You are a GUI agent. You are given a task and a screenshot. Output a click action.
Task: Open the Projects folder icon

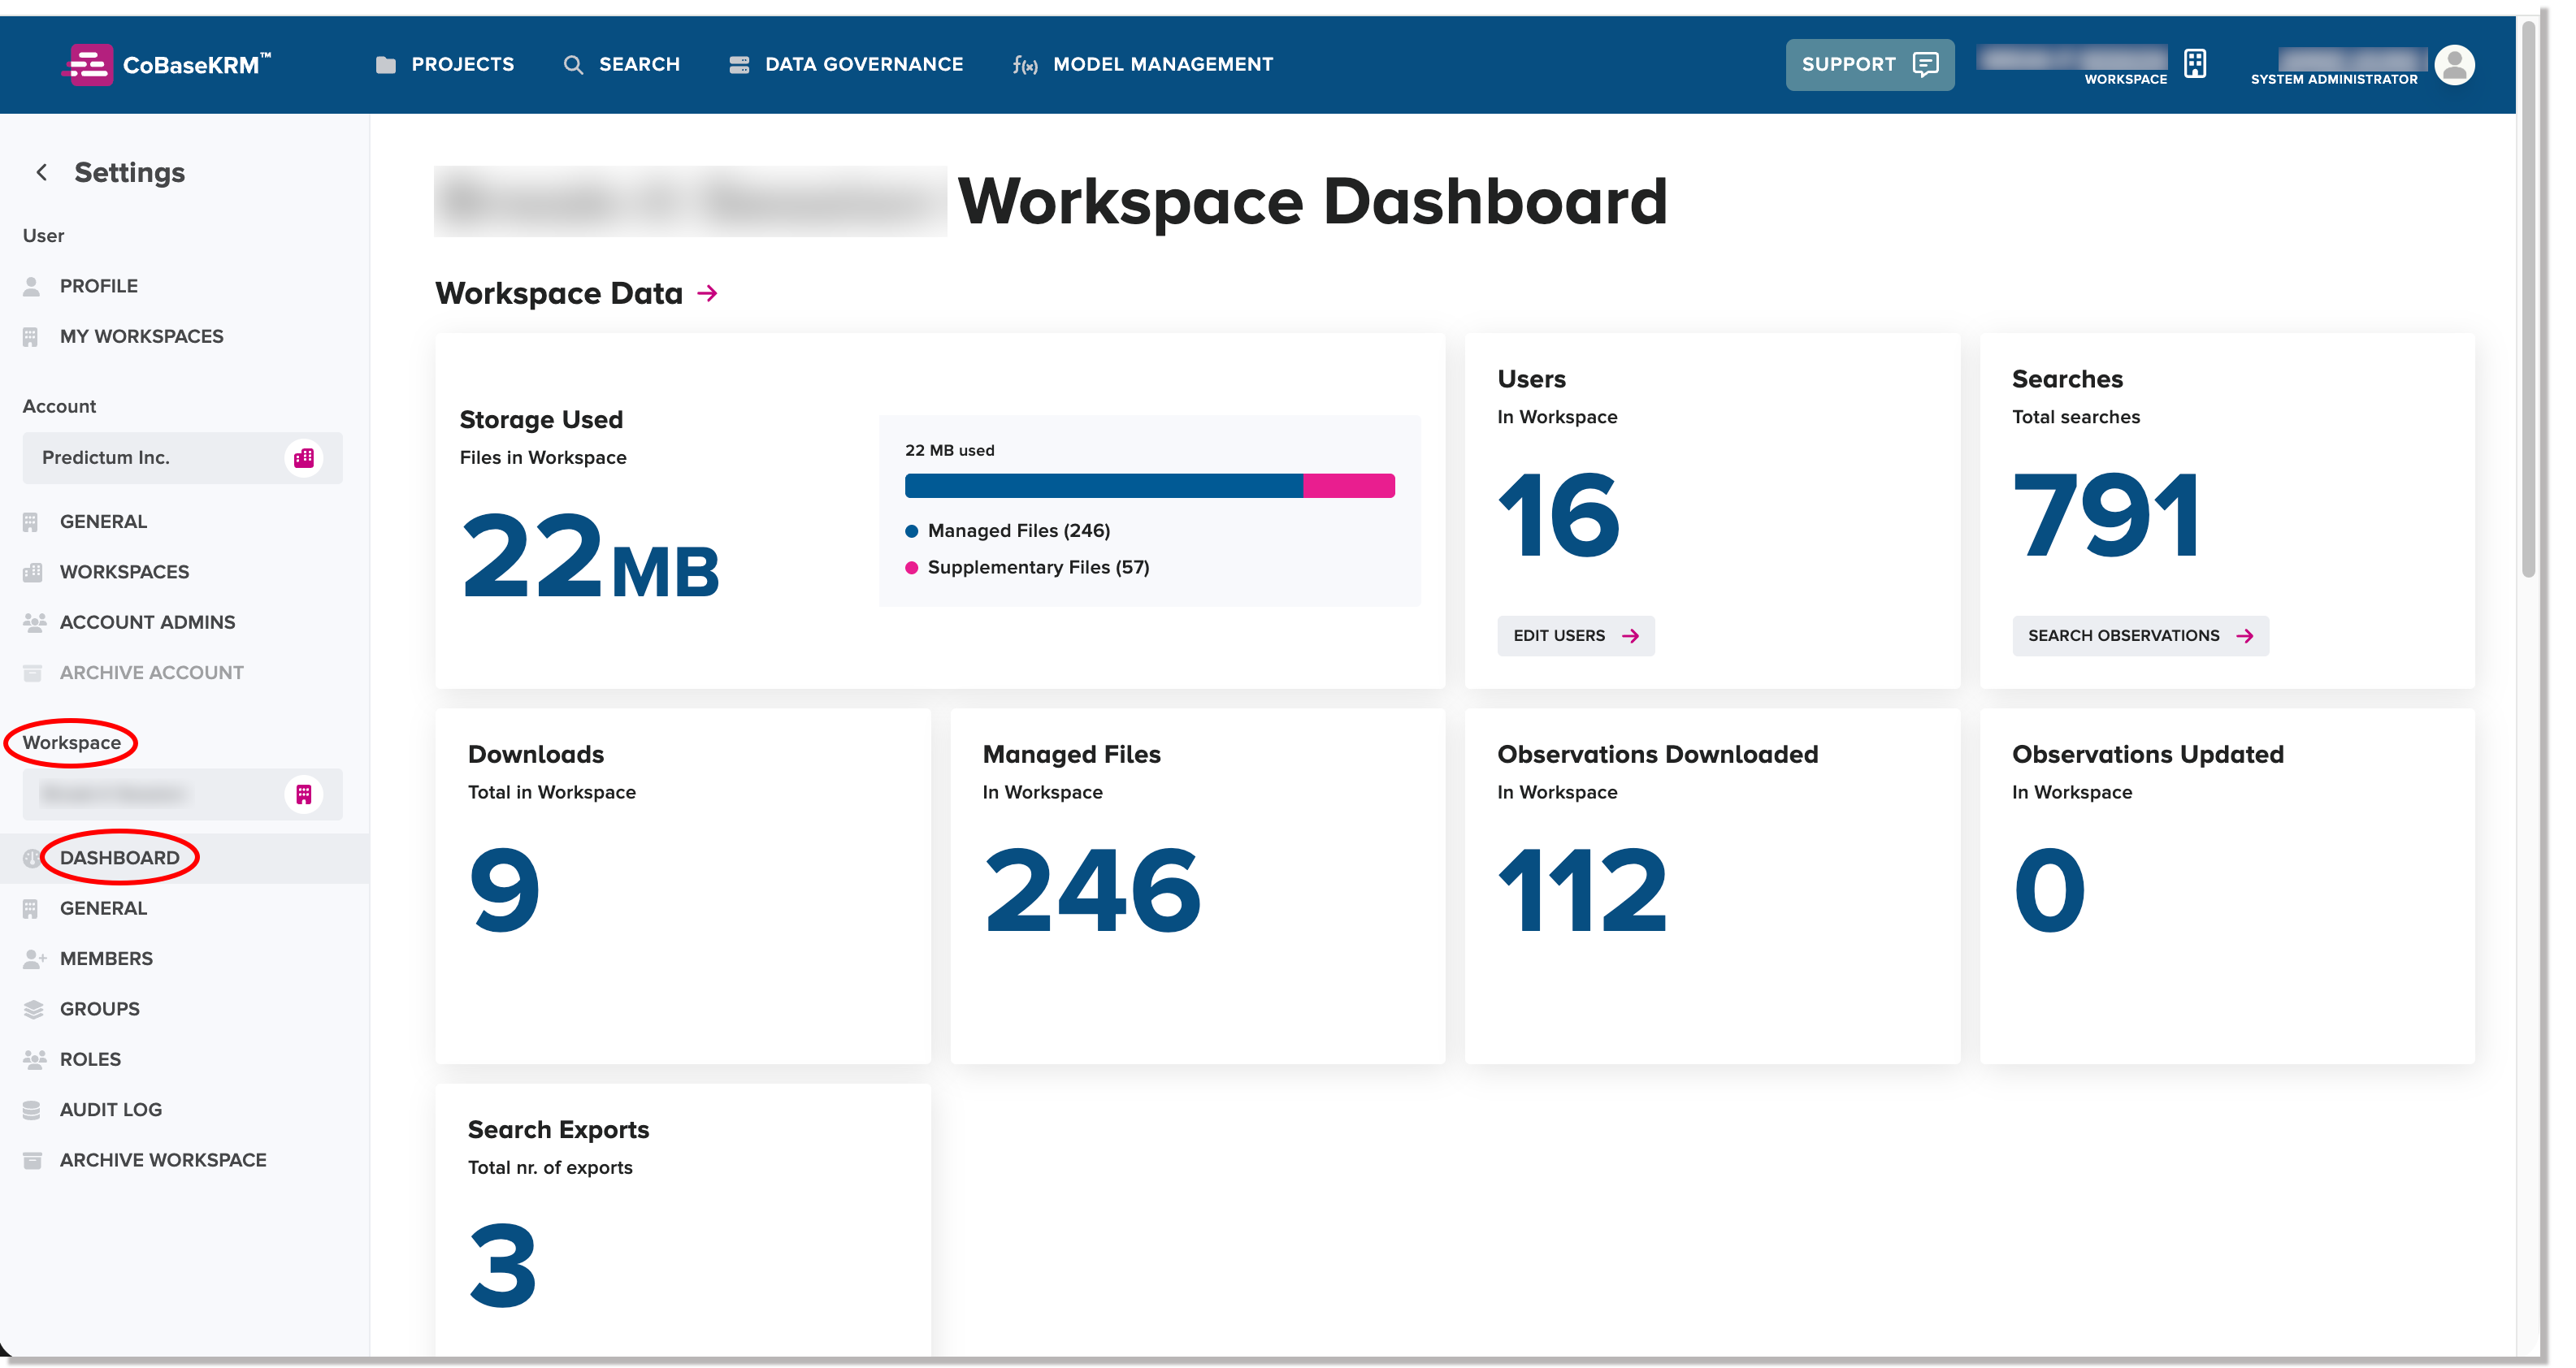tap(386, 65)
